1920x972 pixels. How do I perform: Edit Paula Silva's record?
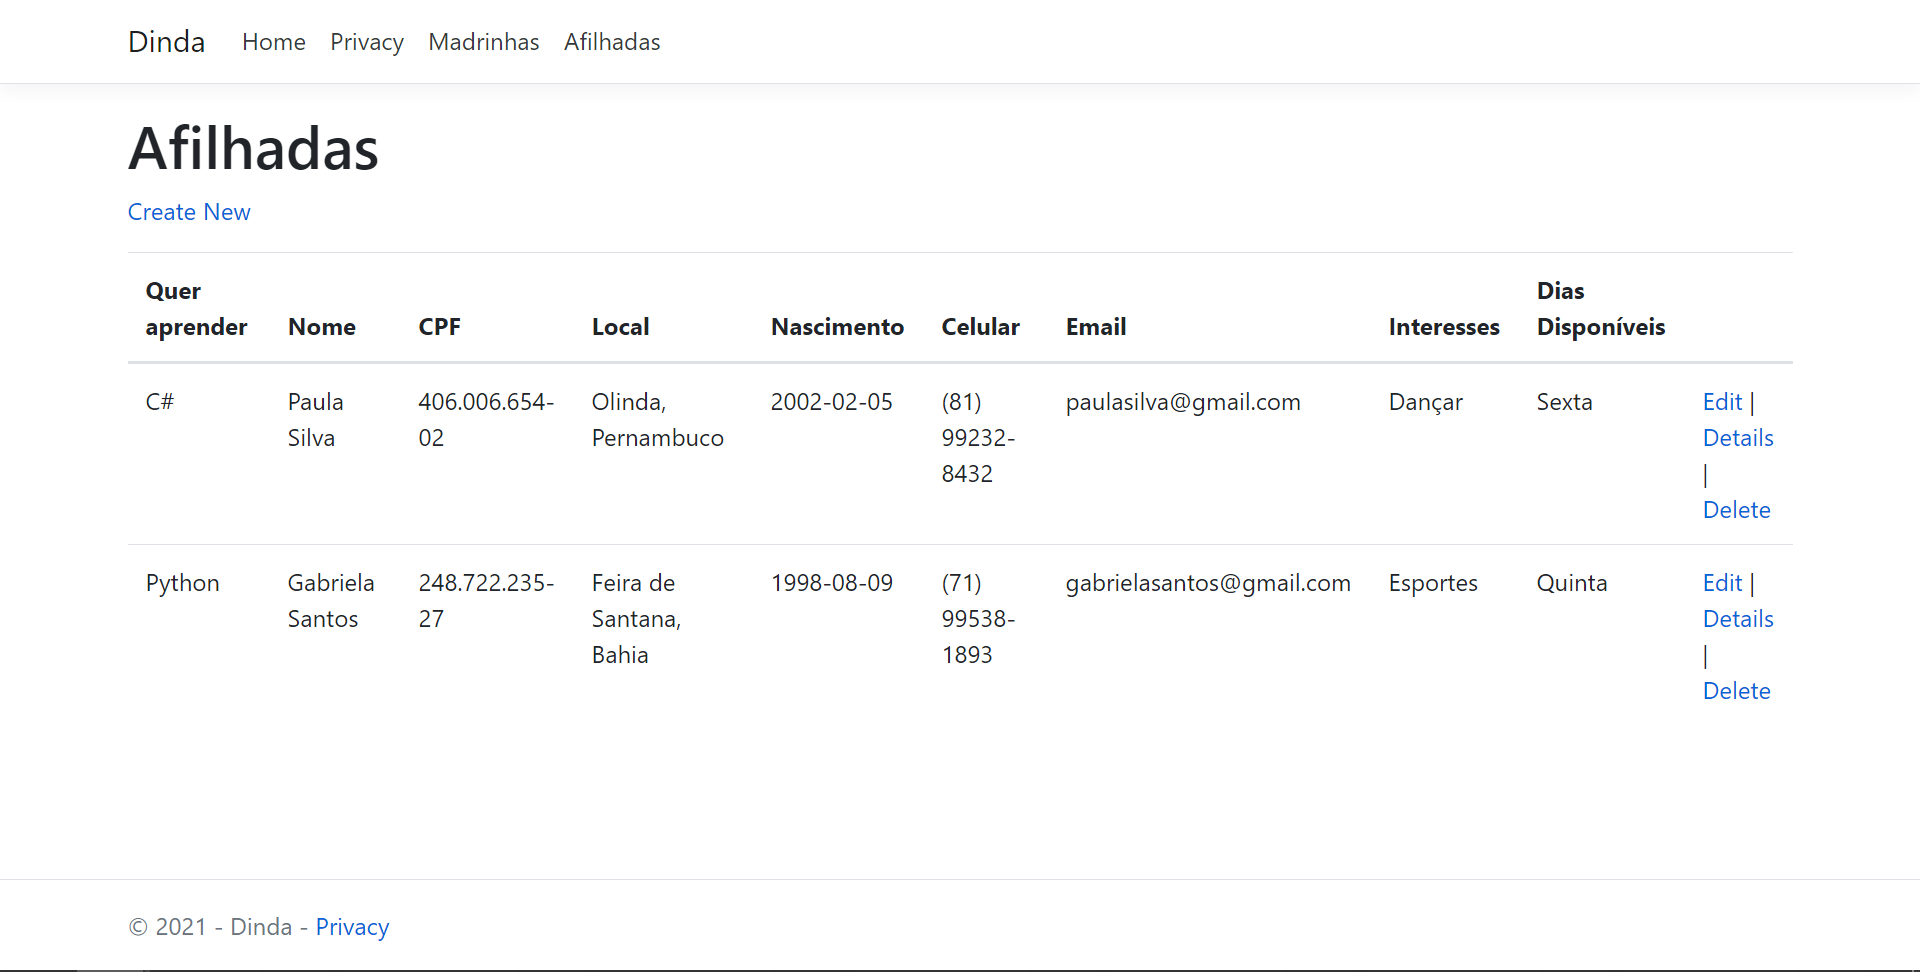pos(1722,402)
